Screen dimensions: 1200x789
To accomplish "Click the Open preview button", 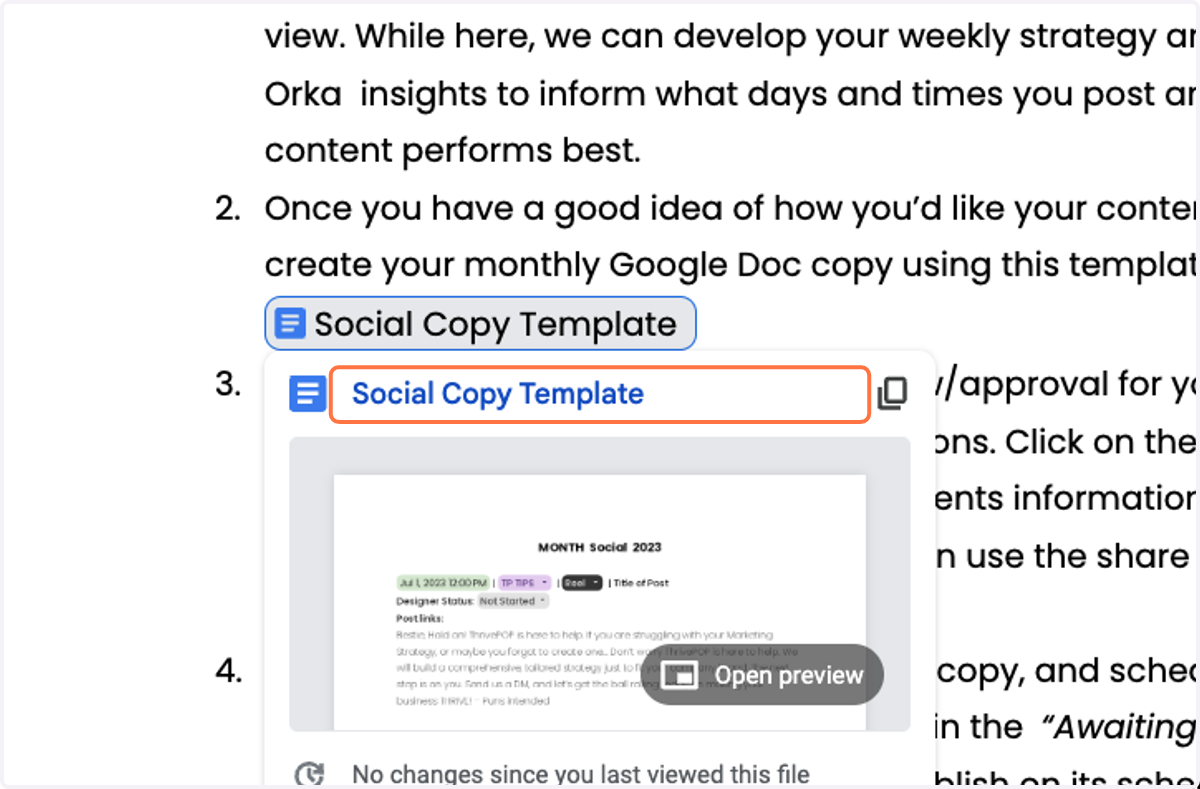I will pyautogui.click(x=762, y=675).
